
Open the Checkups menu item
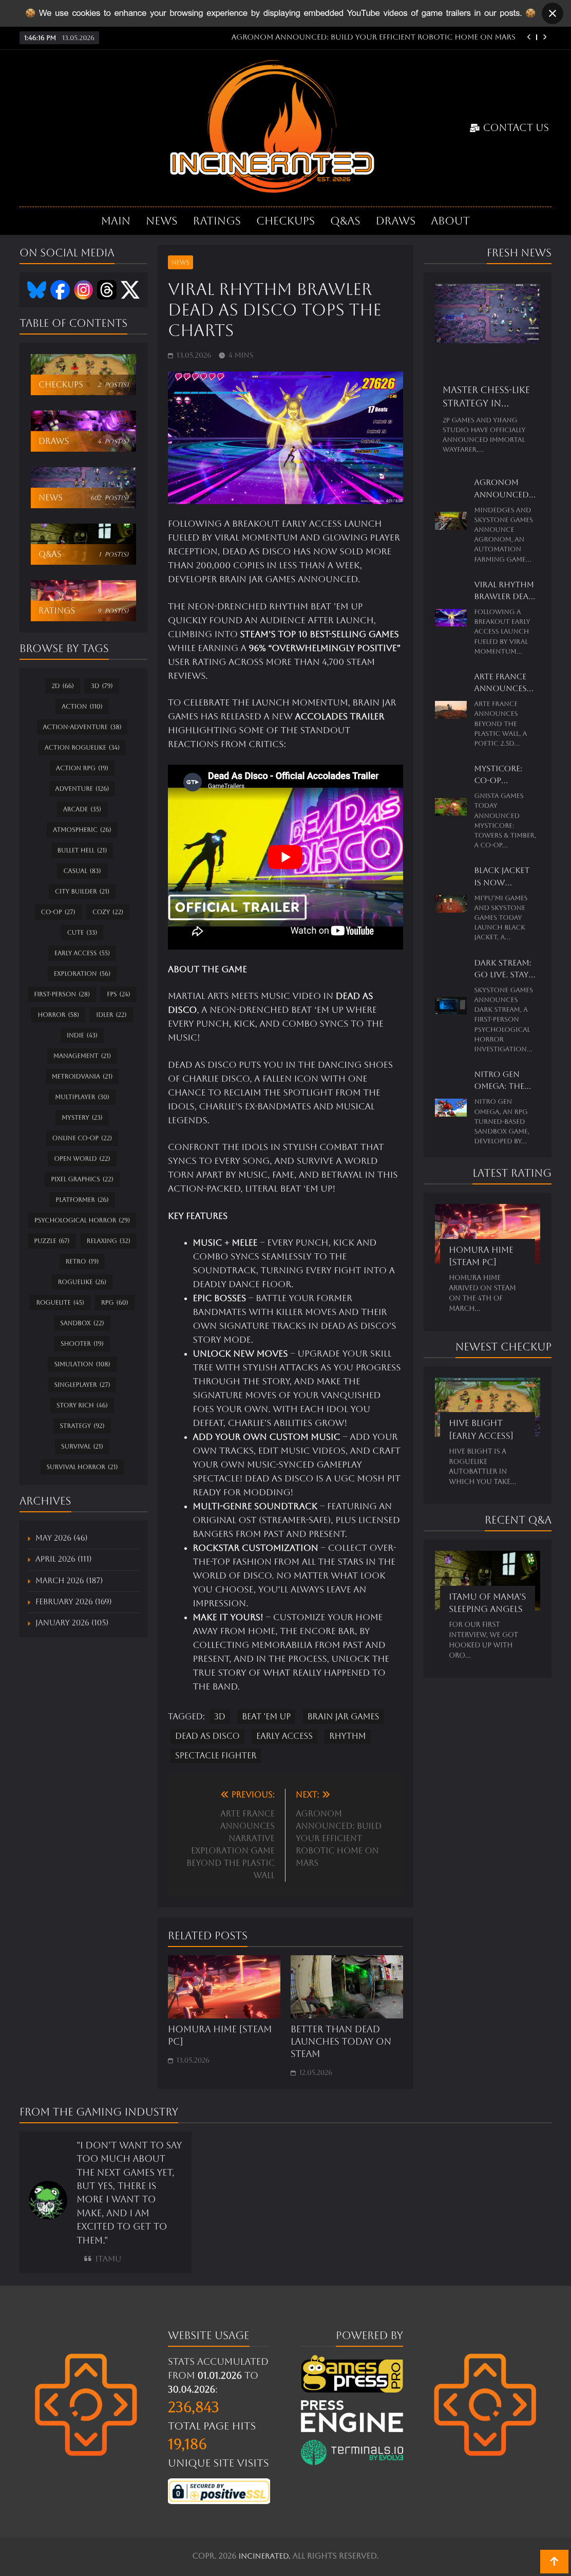pos(285,221)
